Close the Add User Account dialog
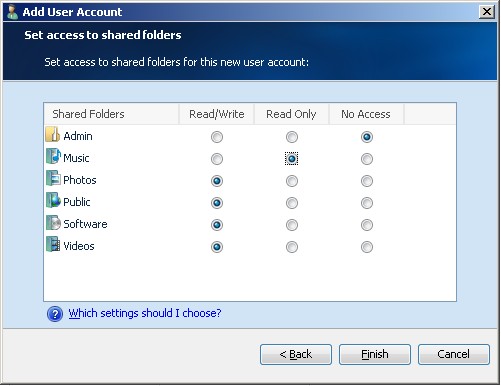 click(487, 12)
